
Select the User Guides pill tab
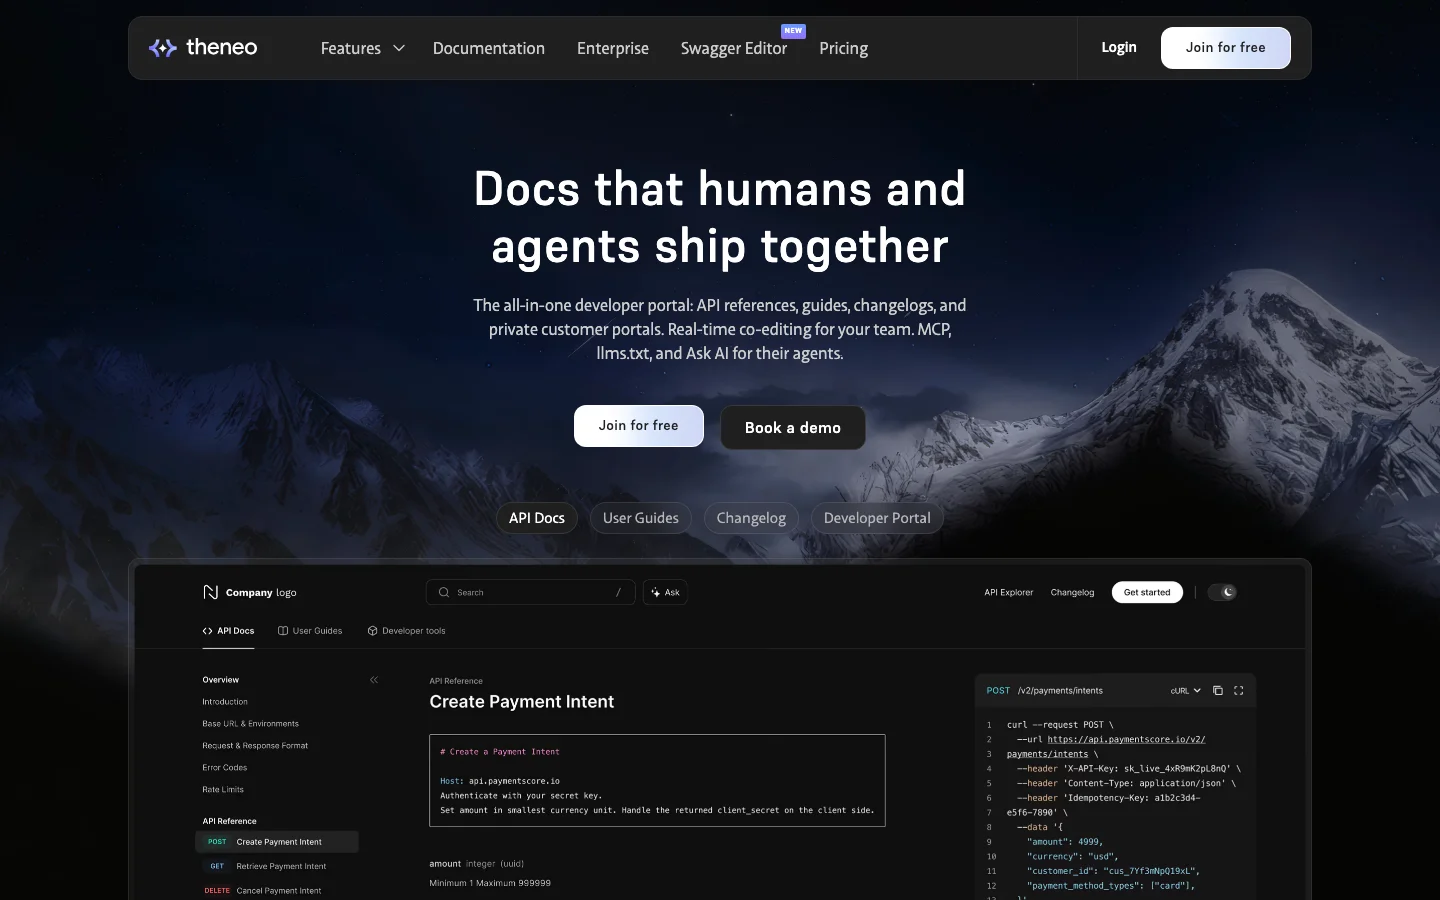click(x=641, y=518)
